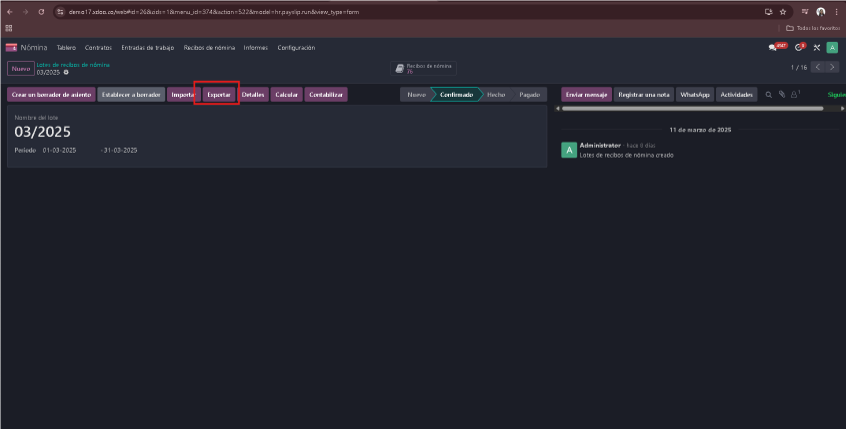Image resolution: width=846 pixels, height=429 pixels.
Task: Open the messages chat icon
Action: tap(773, 47)
